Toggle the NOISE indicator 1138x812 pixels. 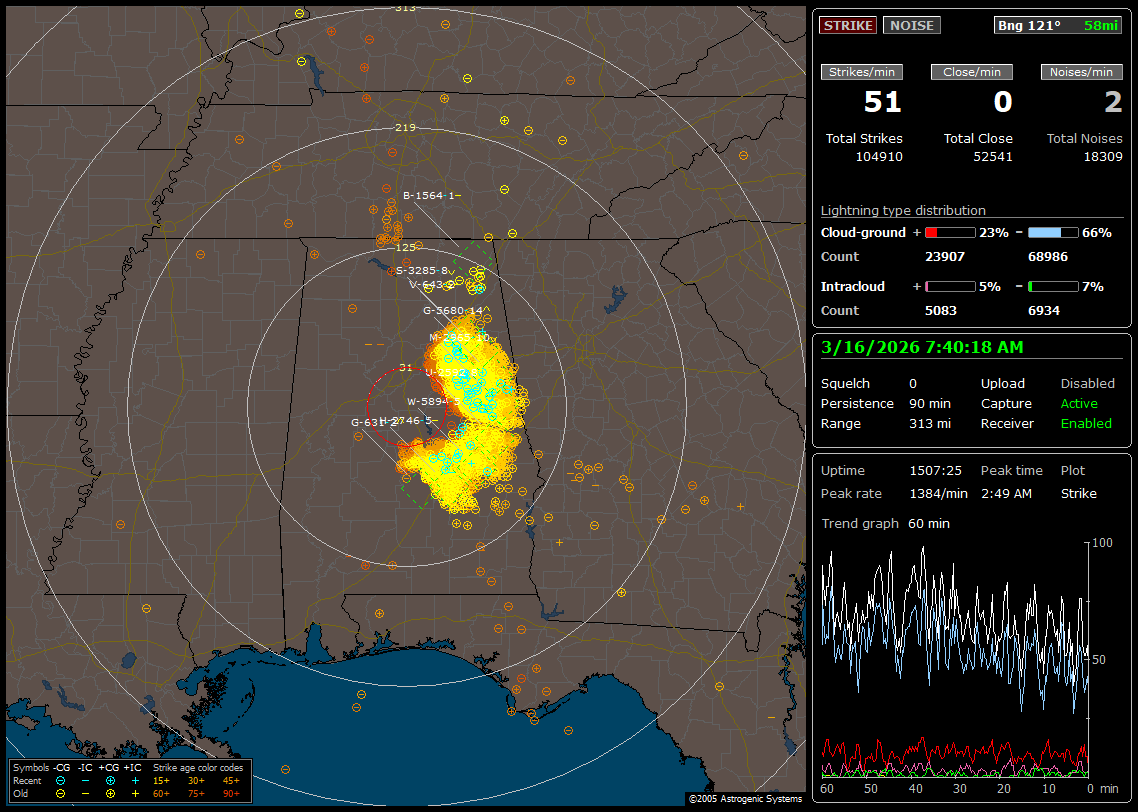pos(911,25)
